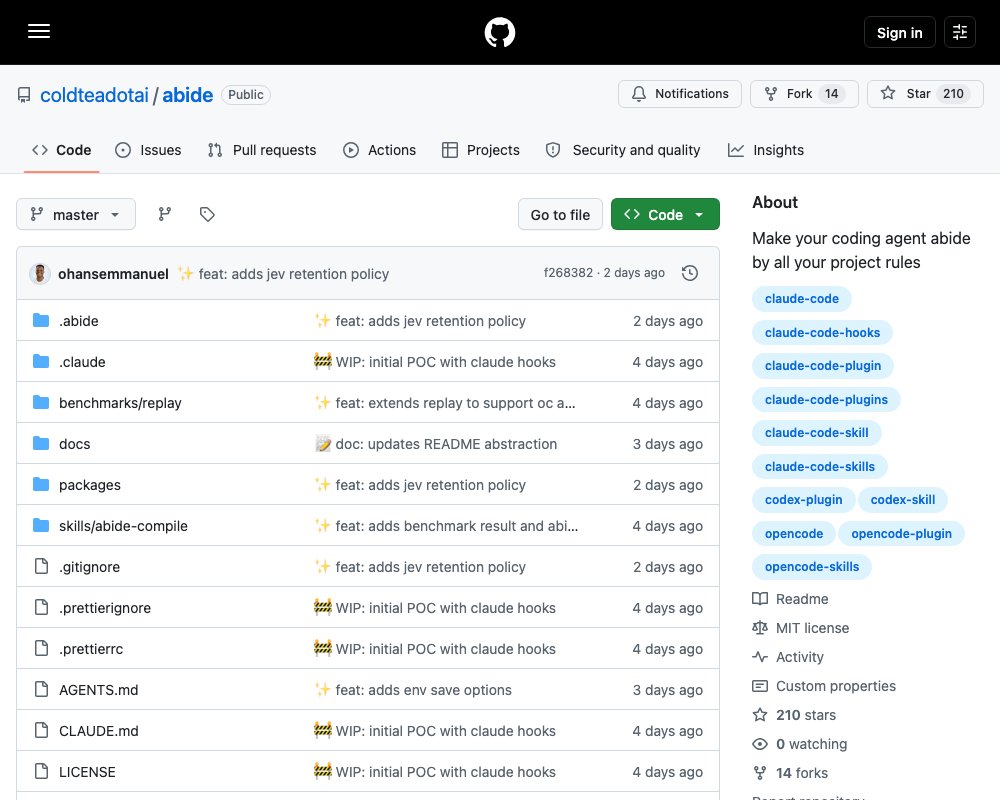This screenshot has width=1000, height=800.
Task: Click the Notifications button
Action: pos(680,94)
